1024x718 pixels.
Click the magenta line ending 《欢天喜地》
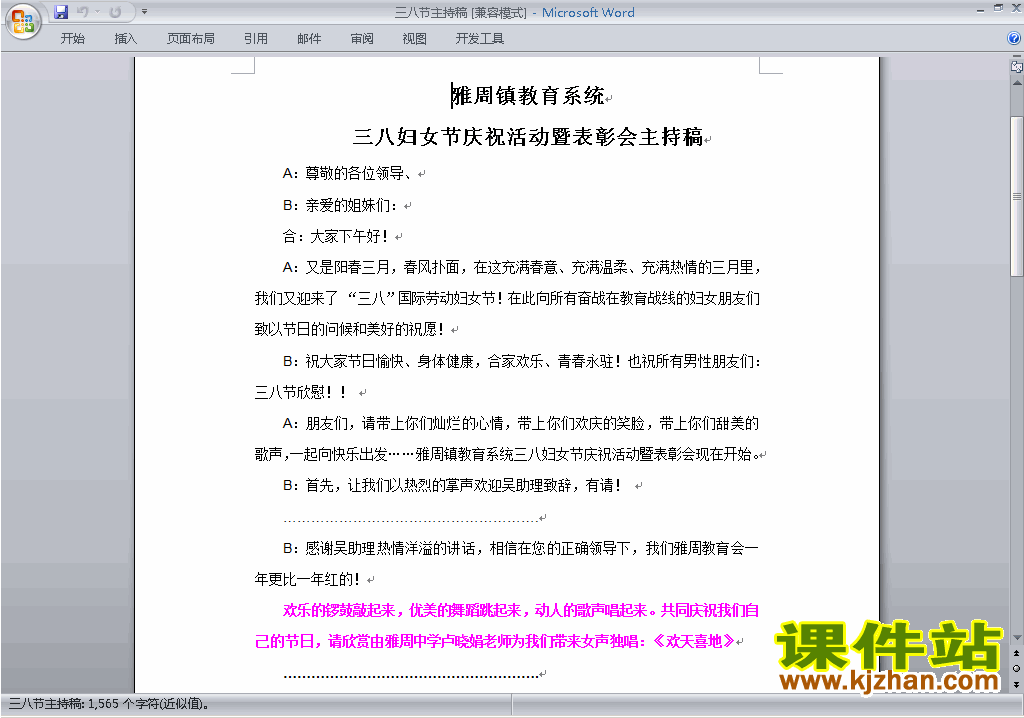click(x=494, y=642)
